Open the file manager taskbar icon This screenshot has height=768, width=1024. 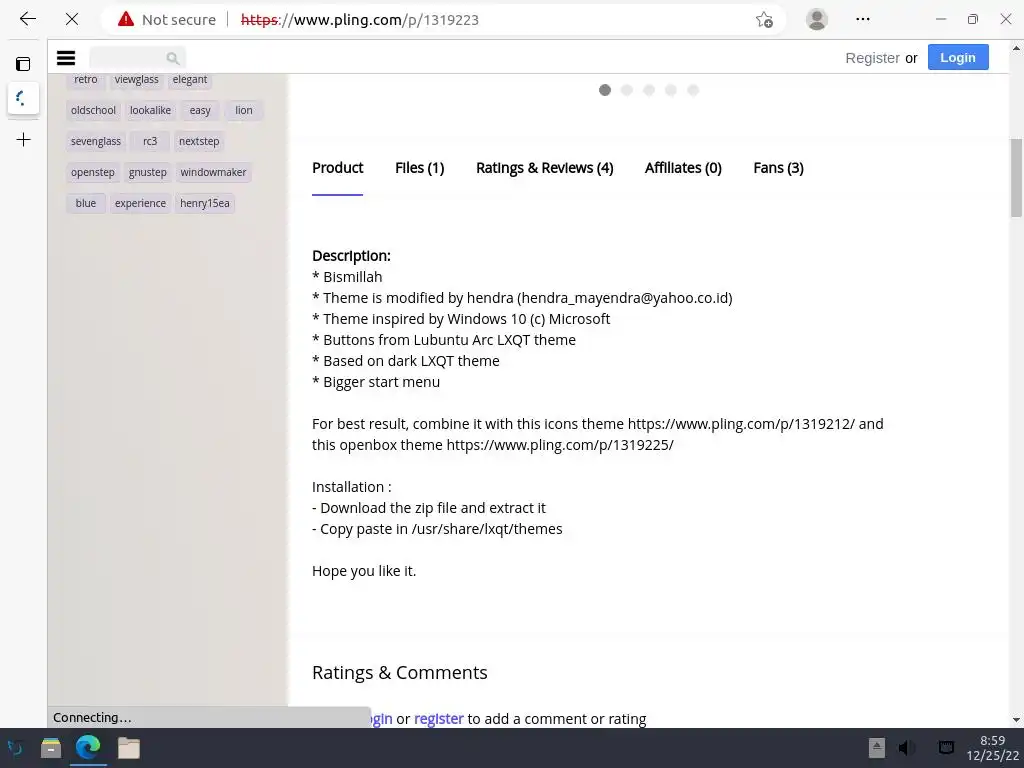(x=51, y=748)
